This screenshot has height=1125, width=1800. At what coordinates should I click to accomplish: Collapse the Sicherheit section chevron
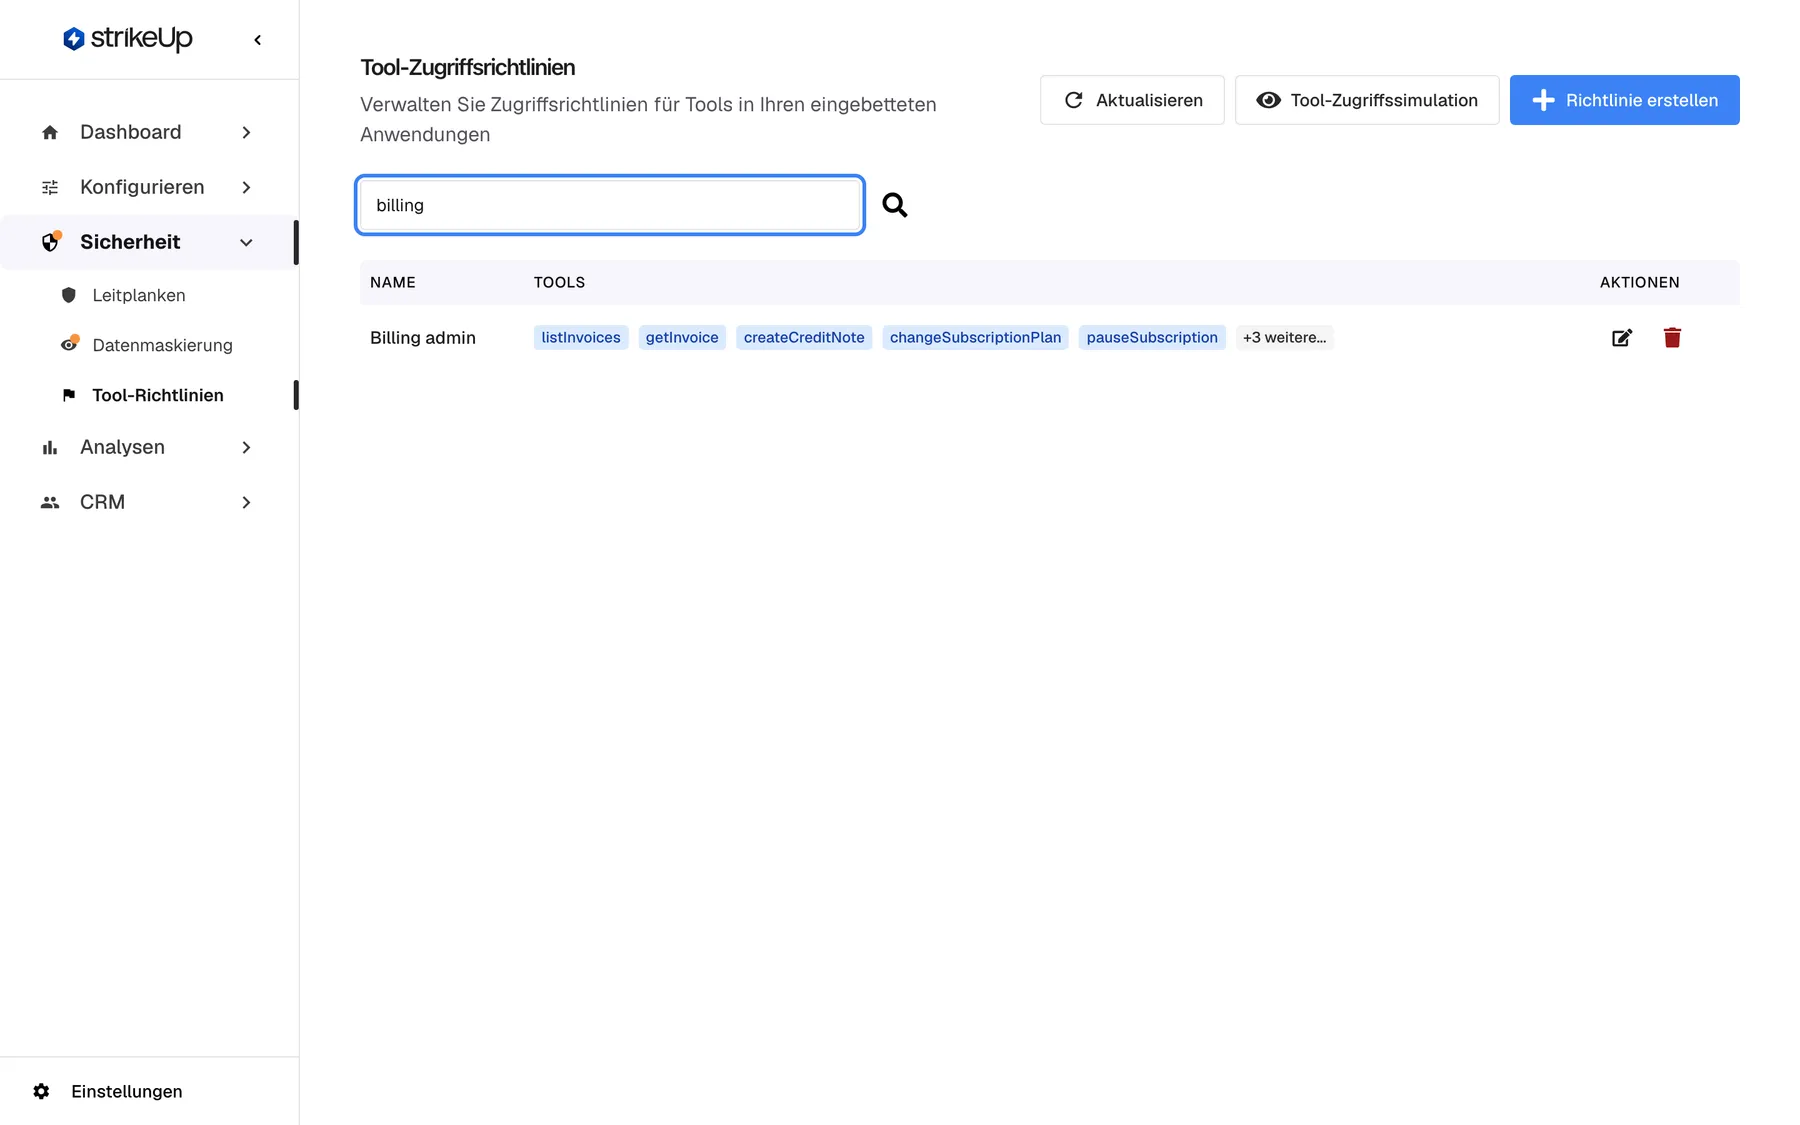point(246,242)
